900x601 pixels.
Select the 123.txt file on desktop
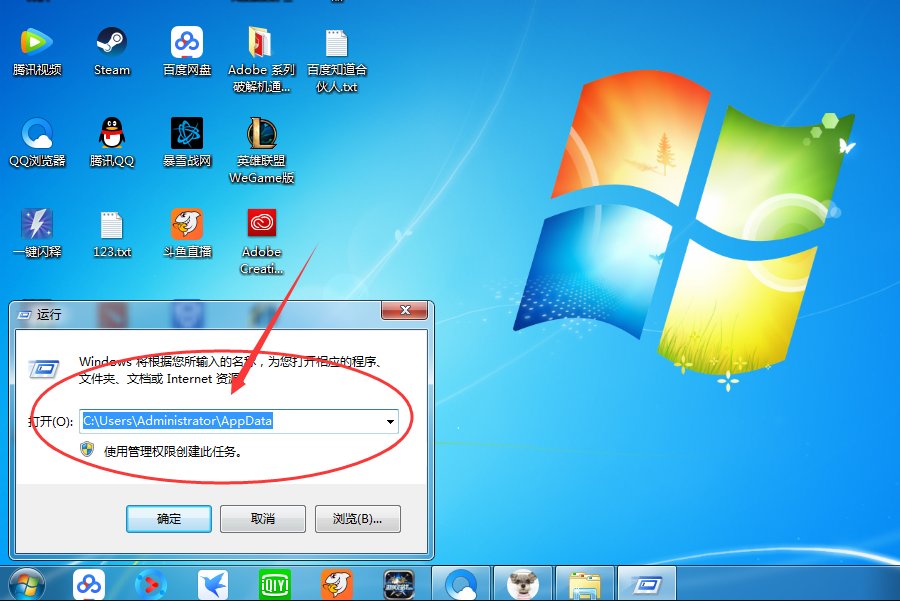[x=112, y=226]
